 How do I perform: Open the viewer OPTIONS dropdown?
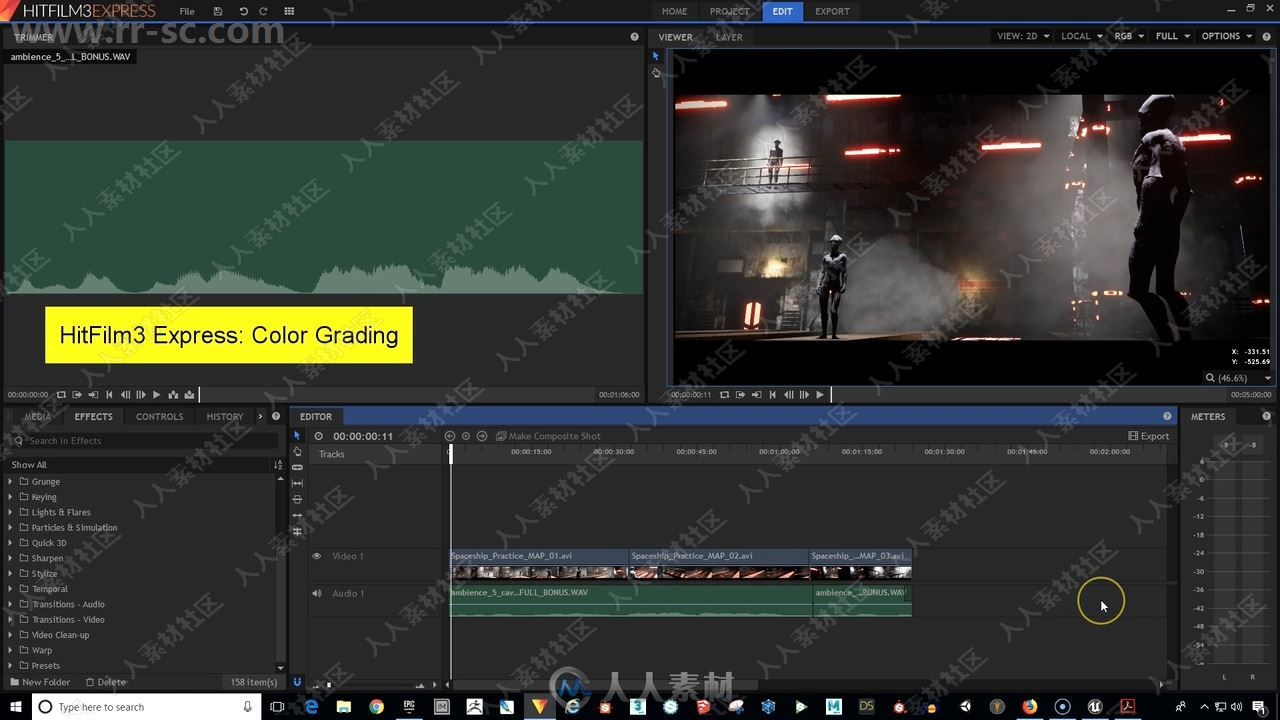(x=1226, y=36)
